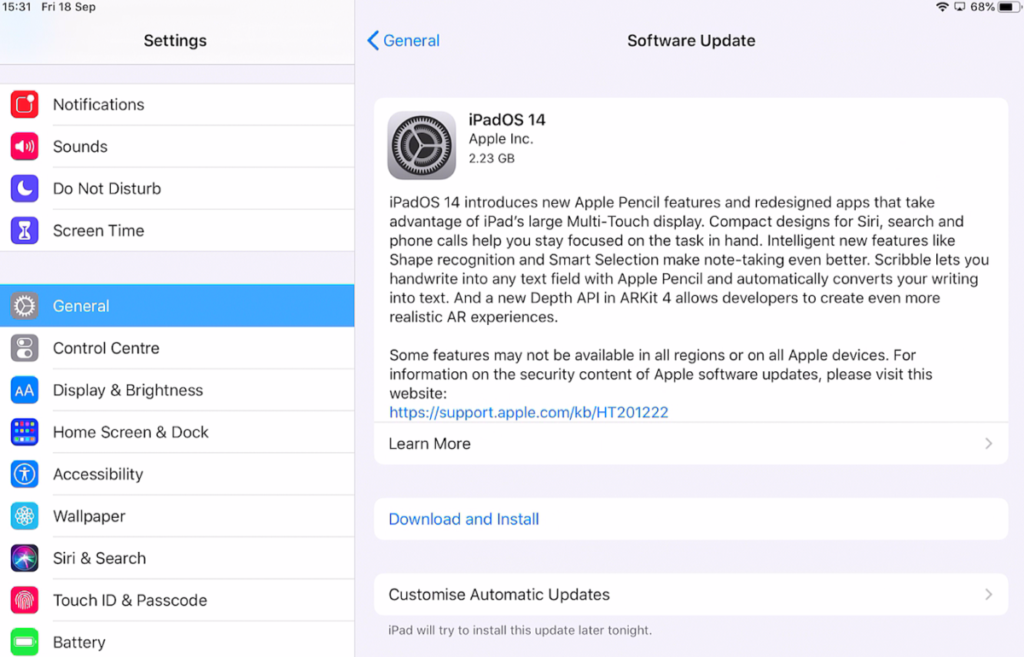Tap the Sounds speaker icon
Viewport: 1024px width, 657px height.
pyautogui.click(x=24, y=146)
